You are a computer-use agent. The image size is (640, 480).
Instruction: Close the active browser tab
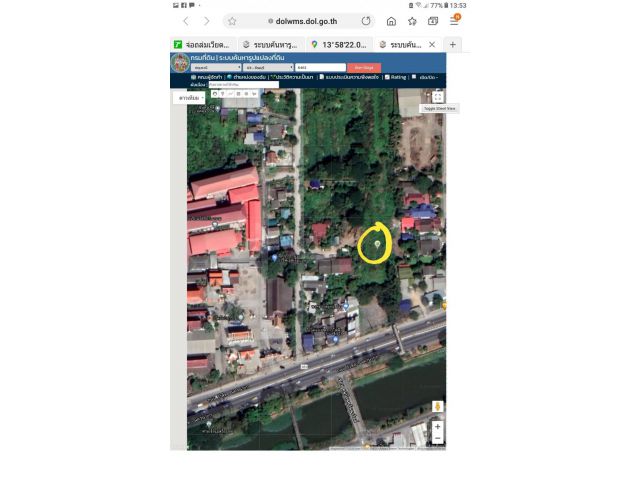click(x=432, y=44)
